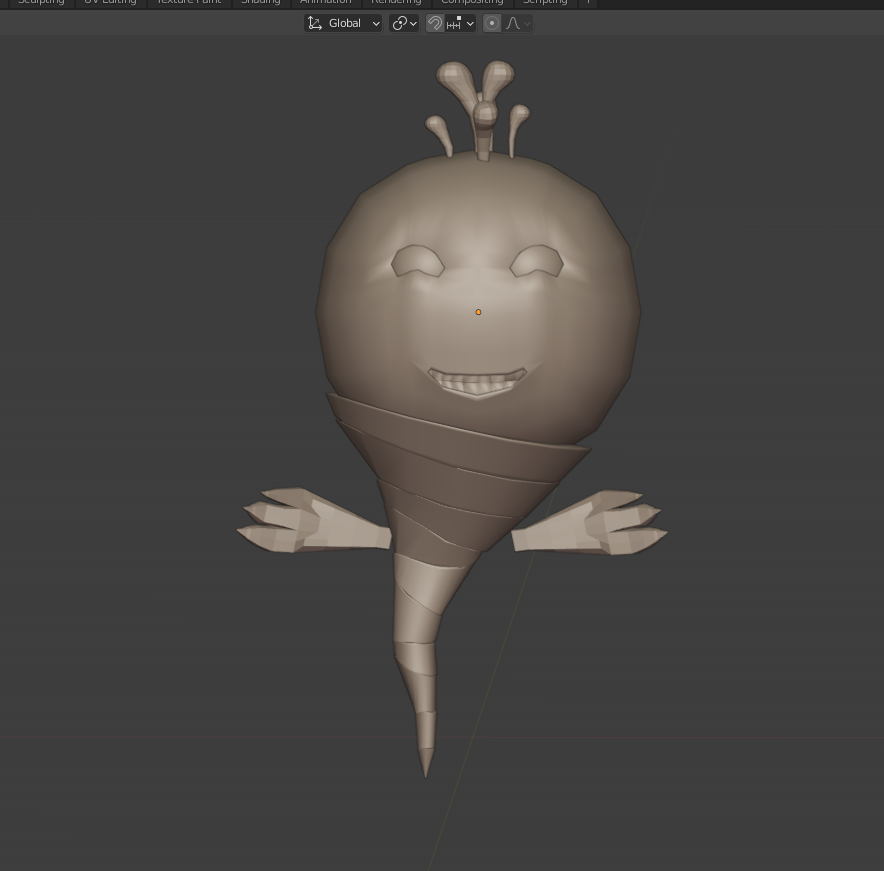Select the character's round head mesh
The image size is (884, 871).
pos(478,299)
